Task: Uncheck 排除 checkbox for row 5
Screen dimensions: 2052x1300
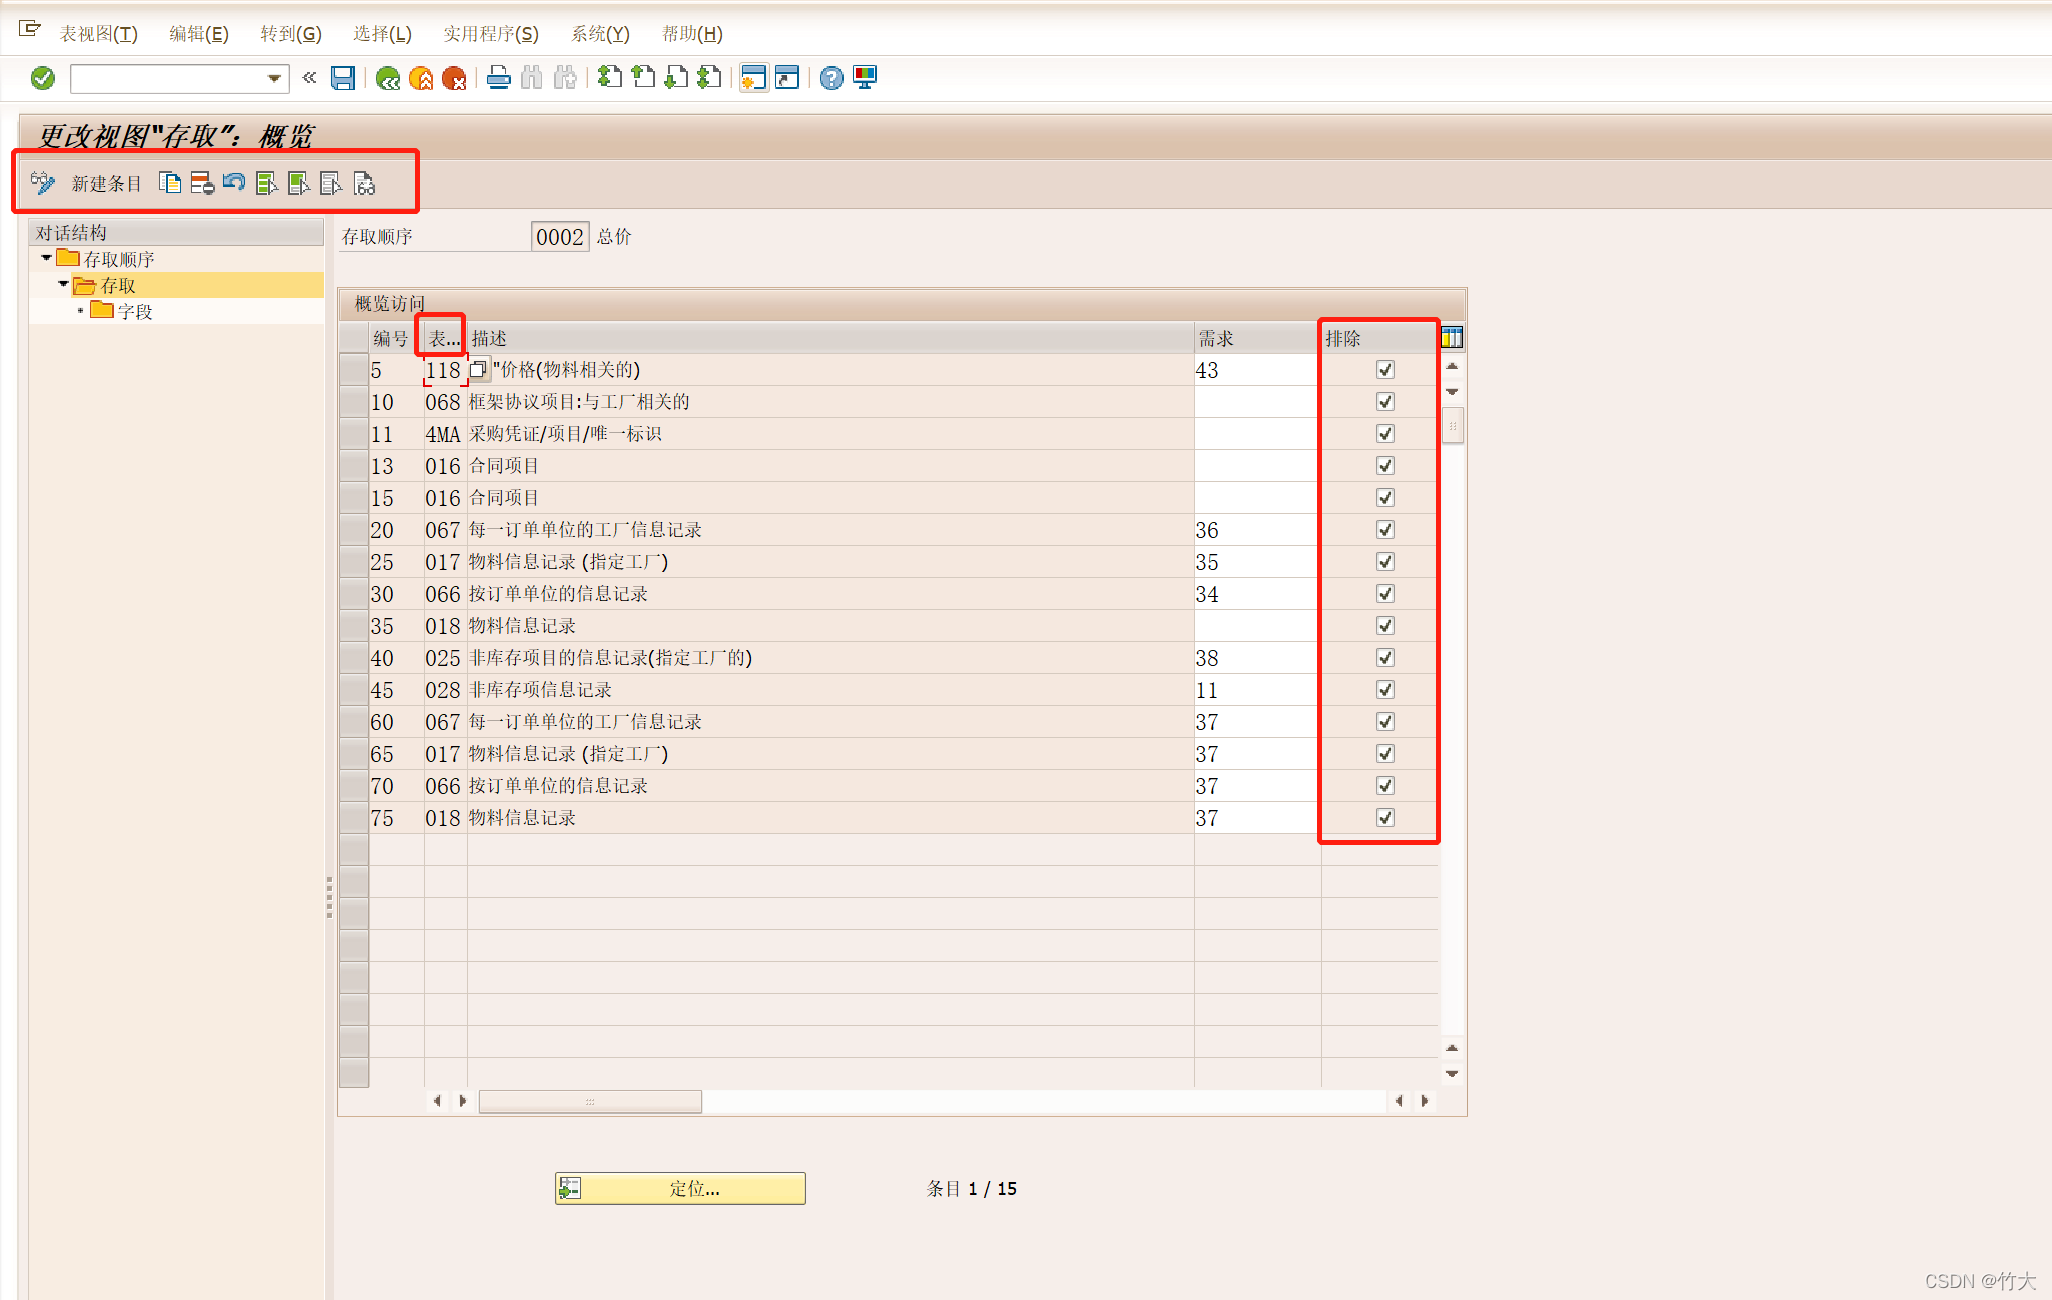Action: click(1385, 370)
